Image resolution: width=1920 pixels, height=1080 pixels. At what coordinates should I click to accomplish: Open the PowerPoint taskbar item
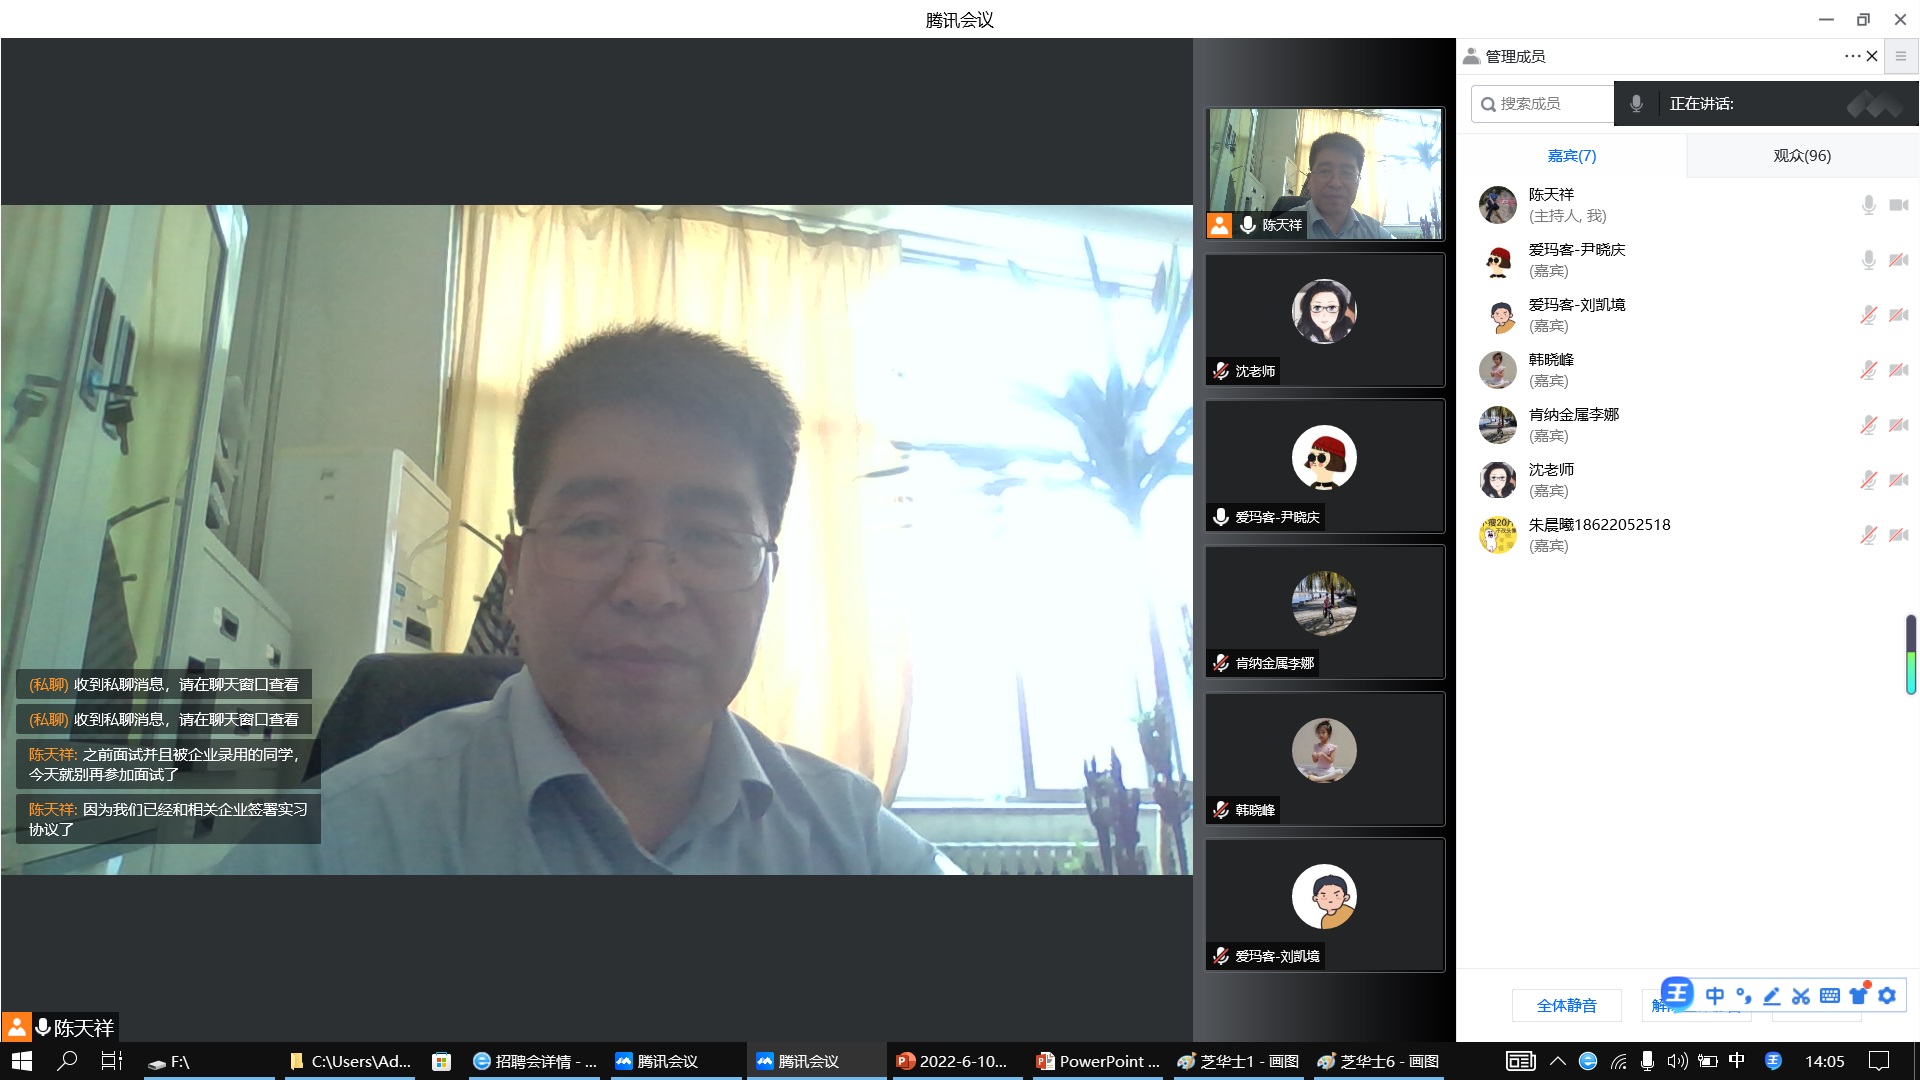[1098, 1061]
